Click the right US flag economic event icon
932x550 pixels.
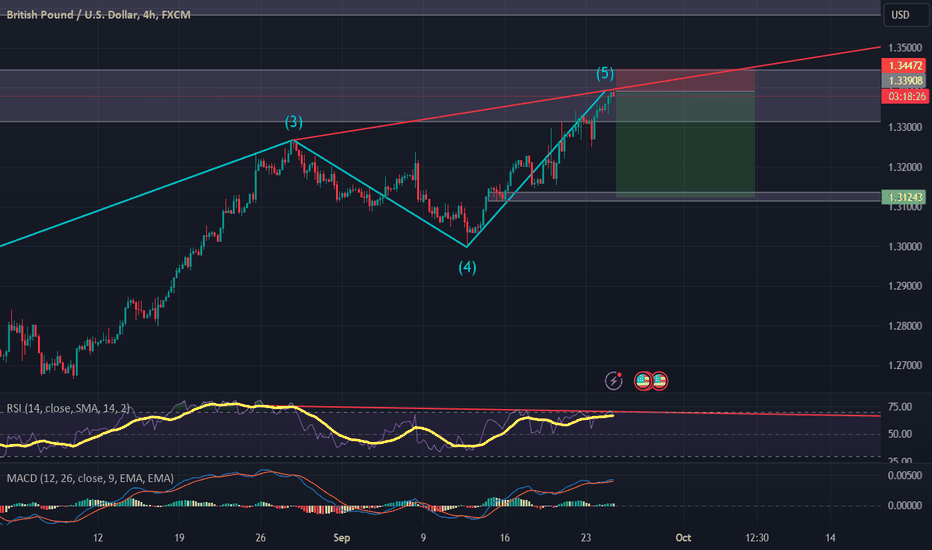659,381
